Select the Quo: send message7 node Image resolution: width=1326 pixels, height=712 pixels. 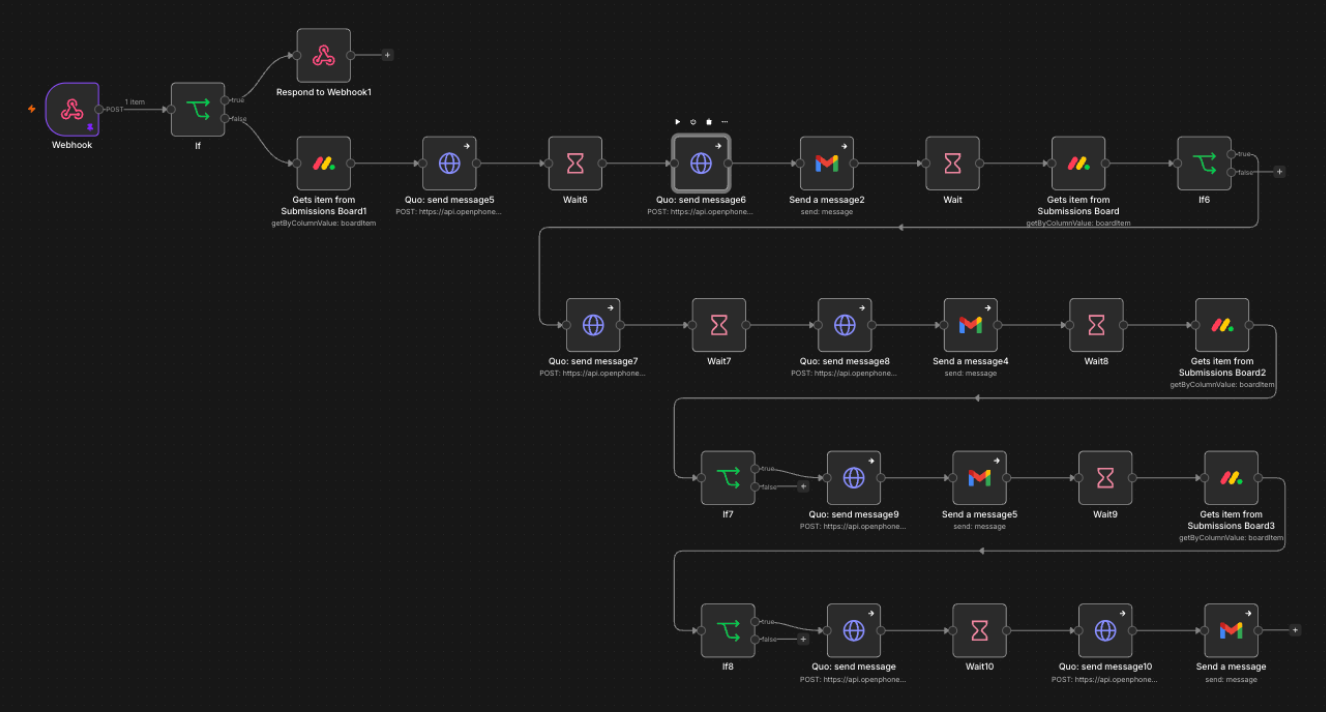click(593, 325)
